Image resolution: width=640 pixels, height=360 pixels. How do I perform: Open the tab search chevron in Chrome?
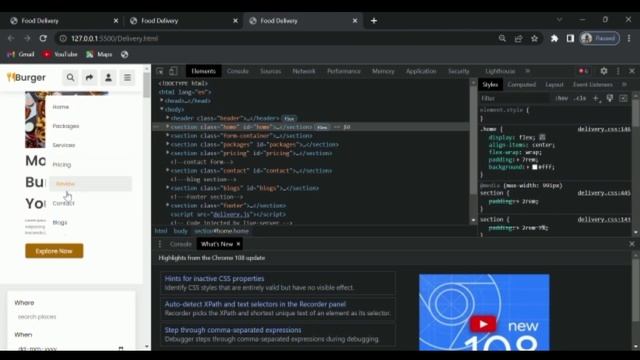click(560, 20)
